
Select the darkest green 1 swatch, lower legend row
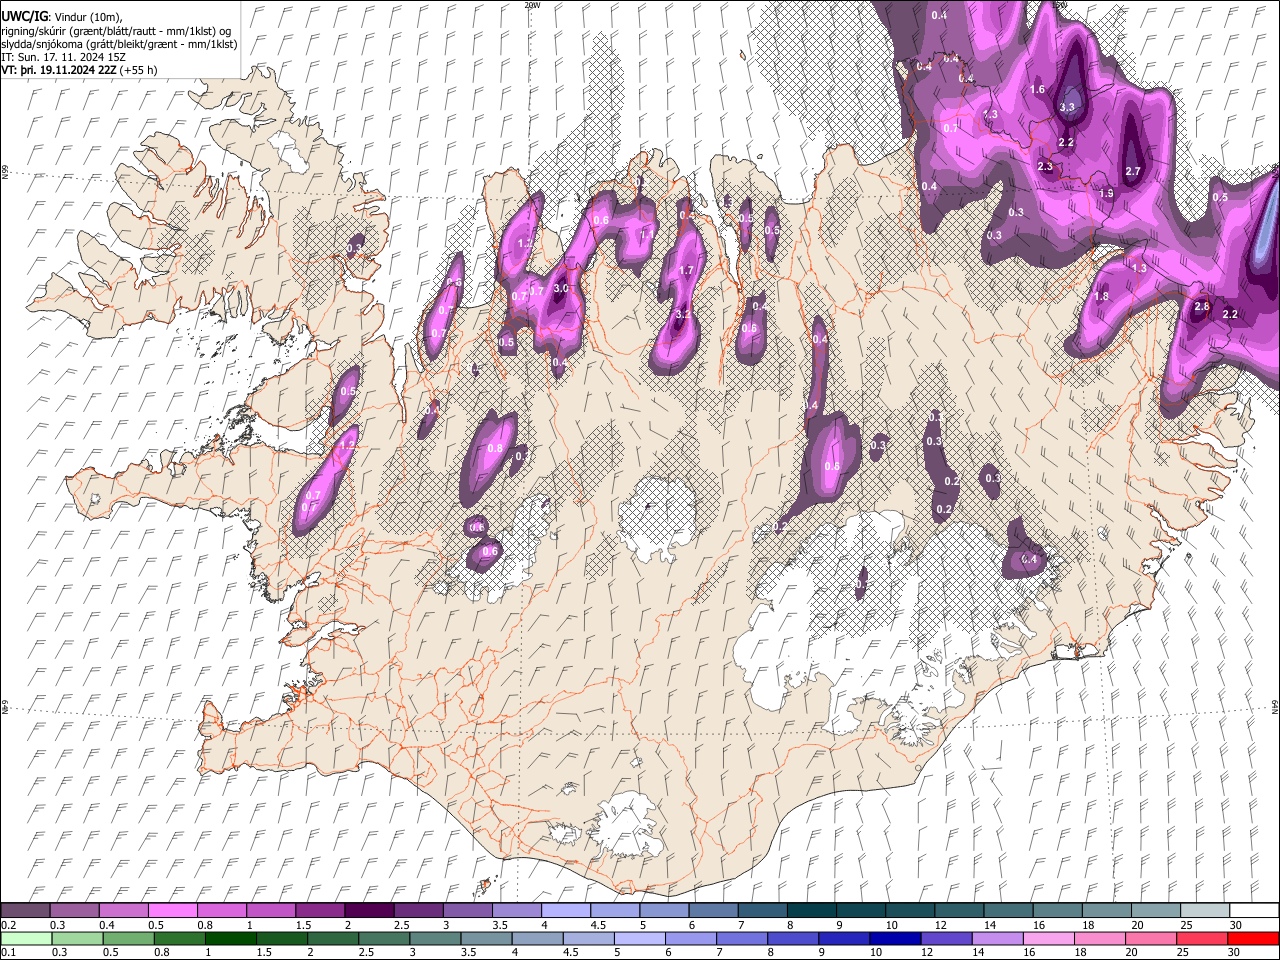230,938
